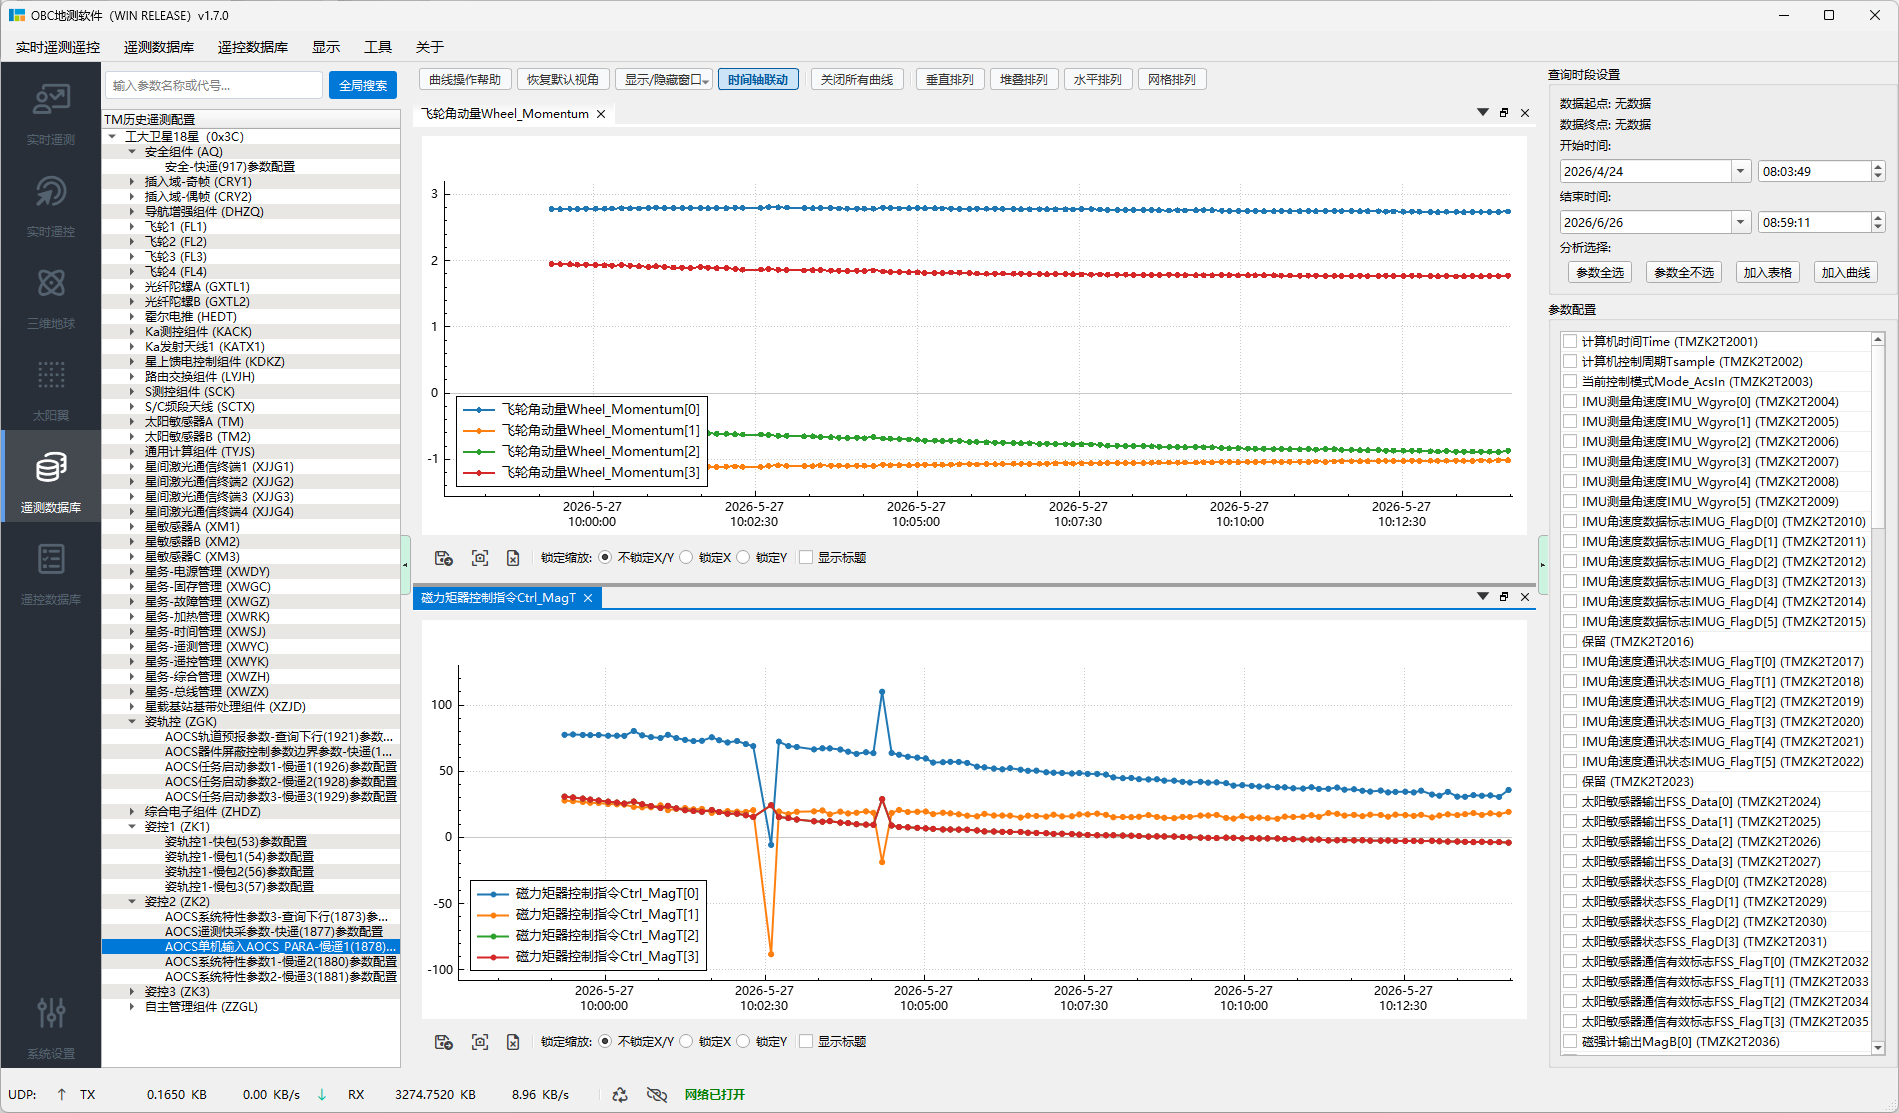Open the 遥控数据库 sidebar panel

pos(51,575)
